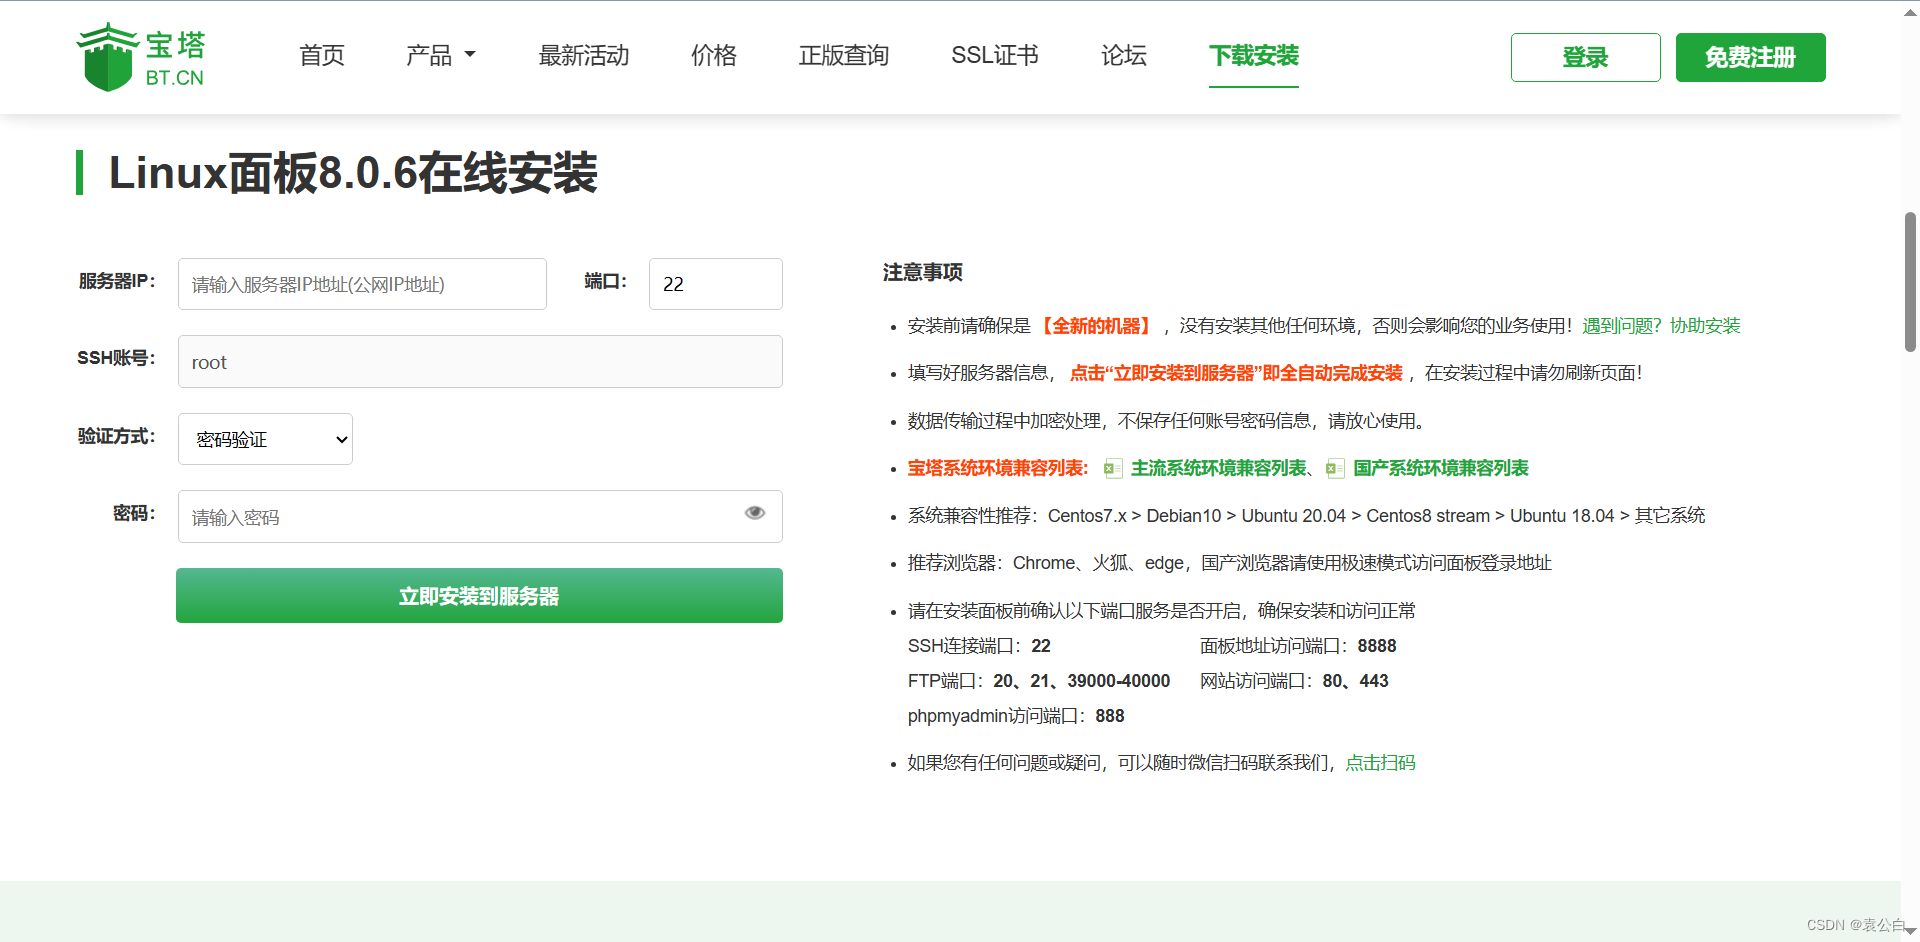
Task: Focus the 密码 input field
Action: pyautogui.click(x=480, y=517)
